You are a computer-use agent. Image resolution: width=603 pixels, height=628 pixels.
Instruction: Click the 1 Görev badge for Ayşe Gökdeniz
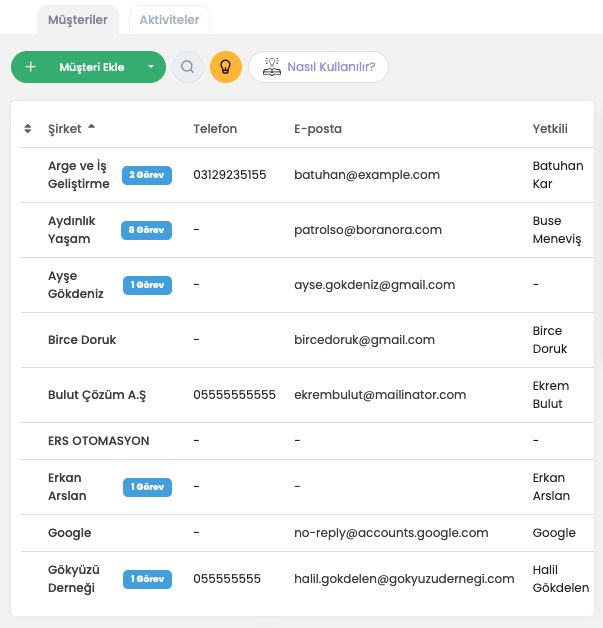point(147,285)
